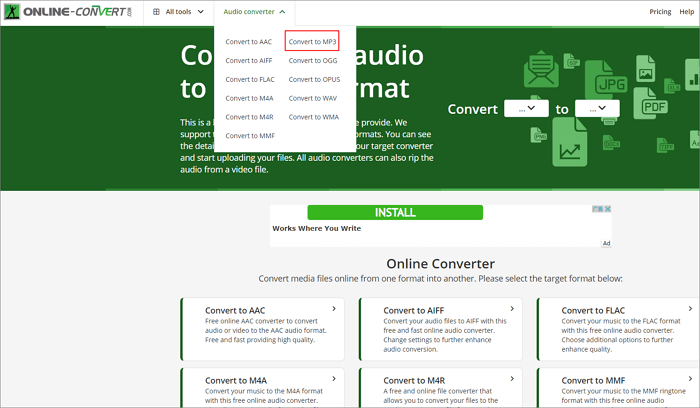
Task: Open the source format dropdown after Convert
Action: tap(526, 108)
